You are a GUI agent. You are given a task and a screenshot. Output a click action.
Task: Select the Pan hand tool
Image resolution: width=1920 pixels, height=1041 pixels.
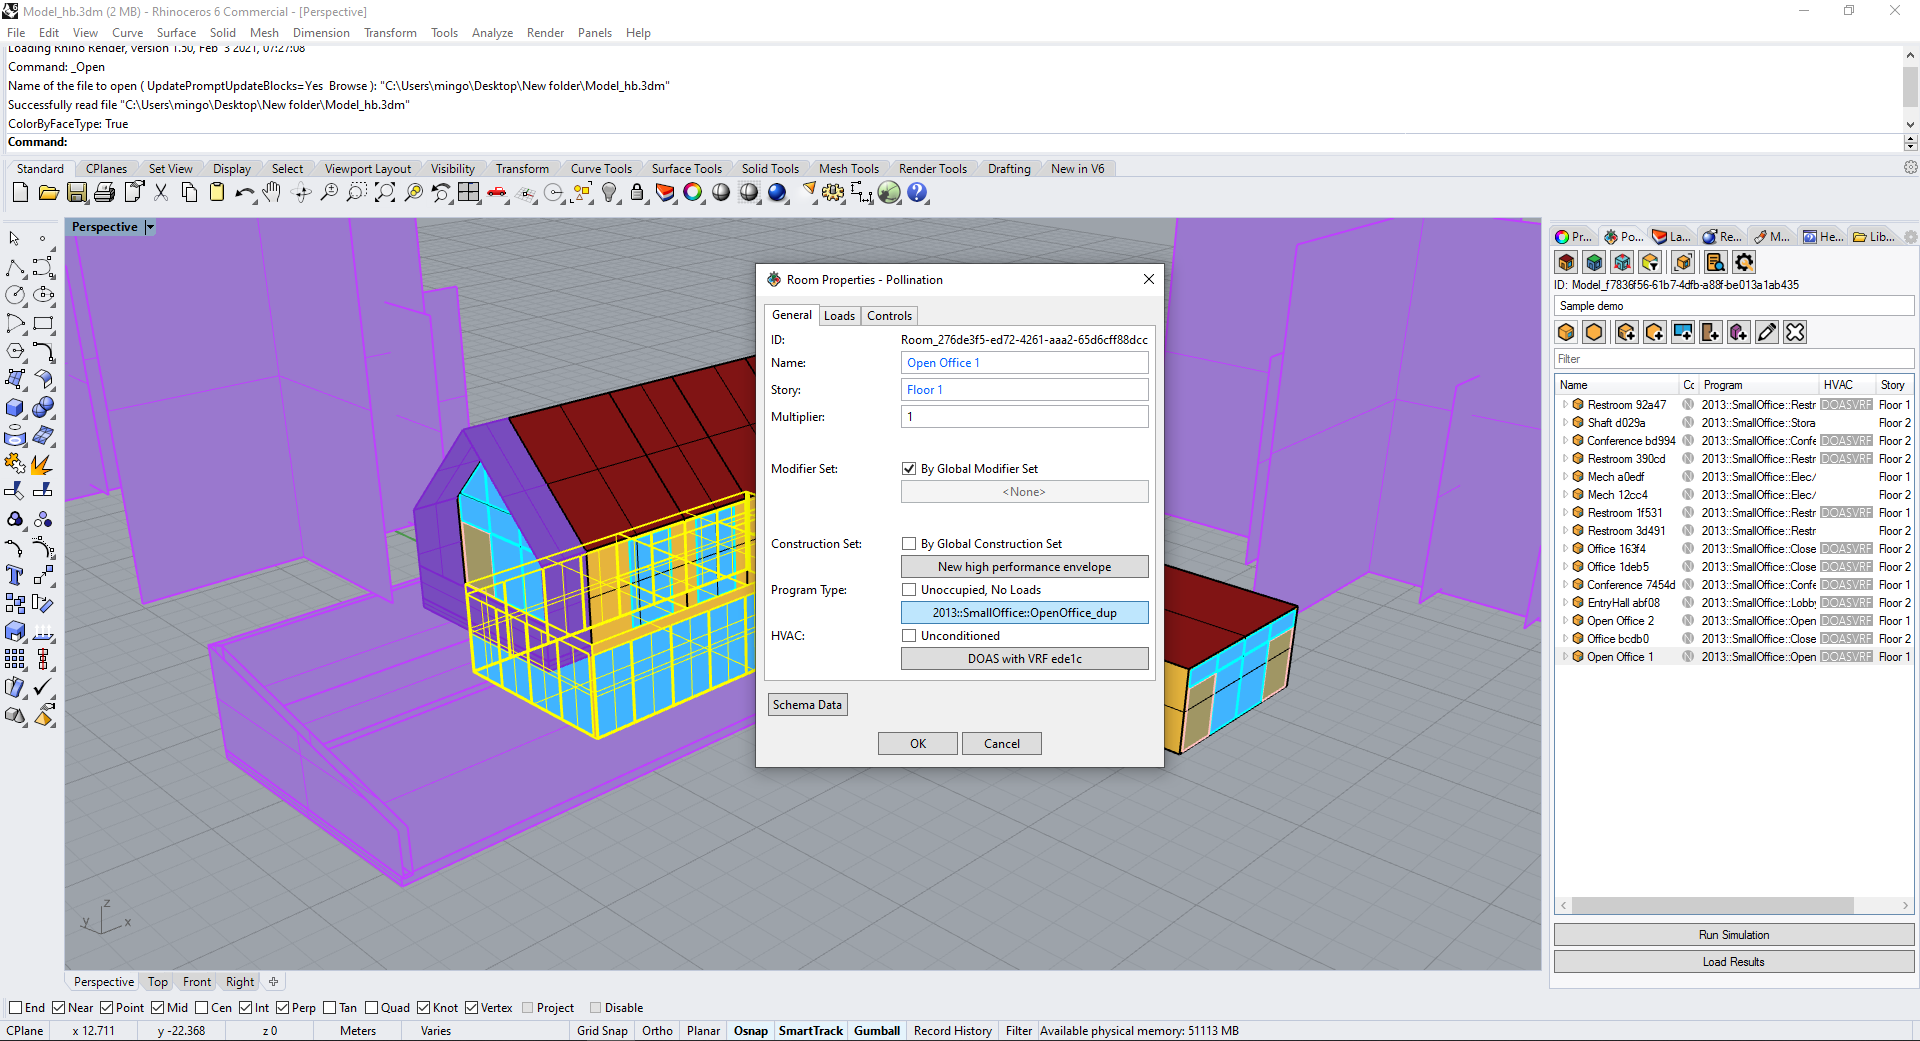pos(271,193)
